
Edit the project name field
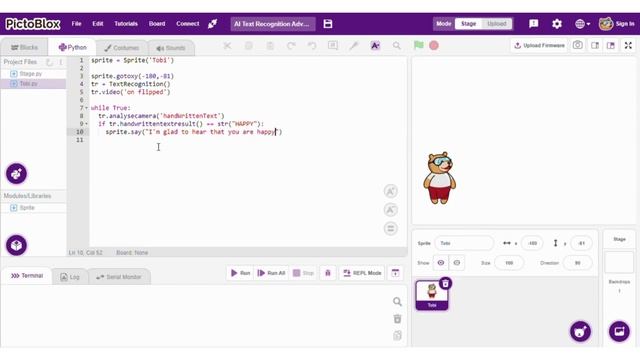point(273,24)
